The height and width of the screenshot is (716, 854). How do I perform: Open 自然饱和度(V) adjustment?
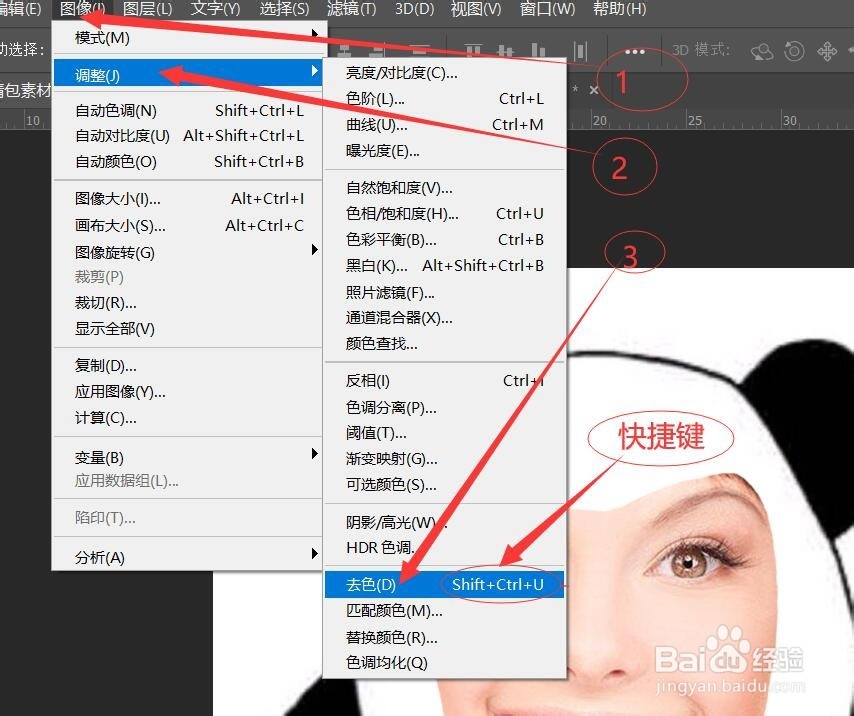445,188
